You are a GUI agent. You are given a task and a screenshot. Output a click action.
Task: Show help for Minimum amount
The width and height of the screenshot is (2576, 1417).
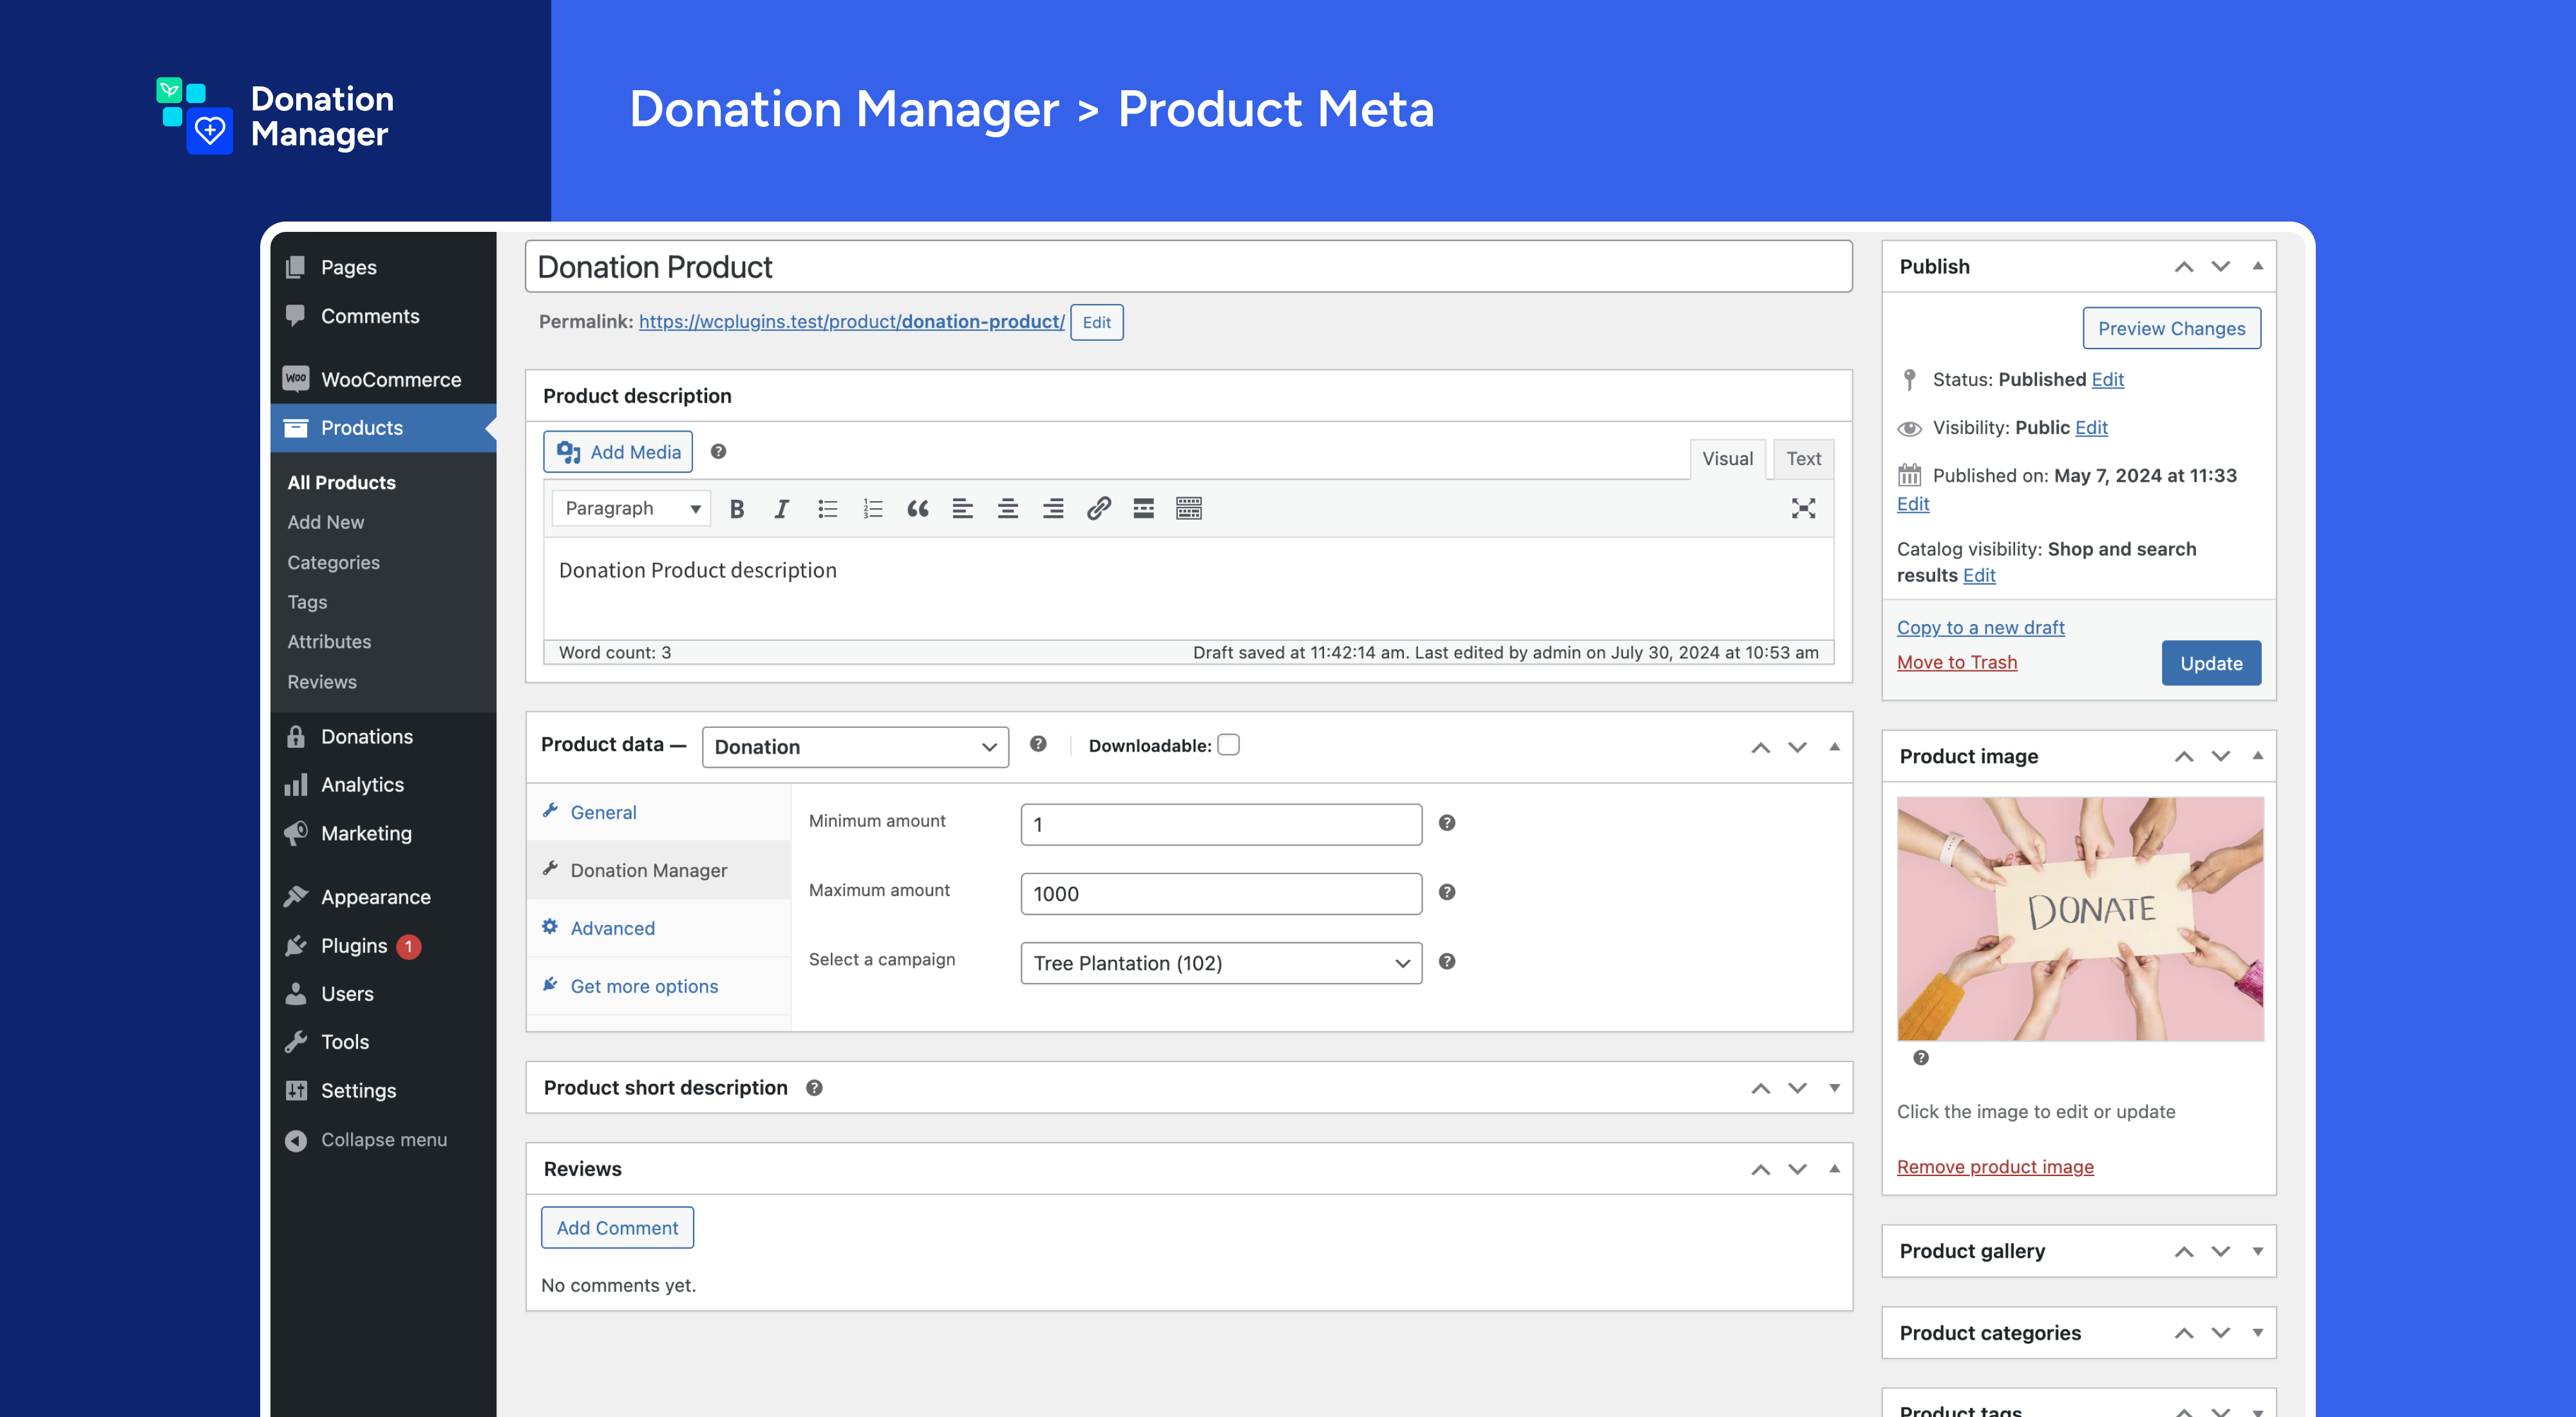pyautogui.click(x=1446, y=823)
